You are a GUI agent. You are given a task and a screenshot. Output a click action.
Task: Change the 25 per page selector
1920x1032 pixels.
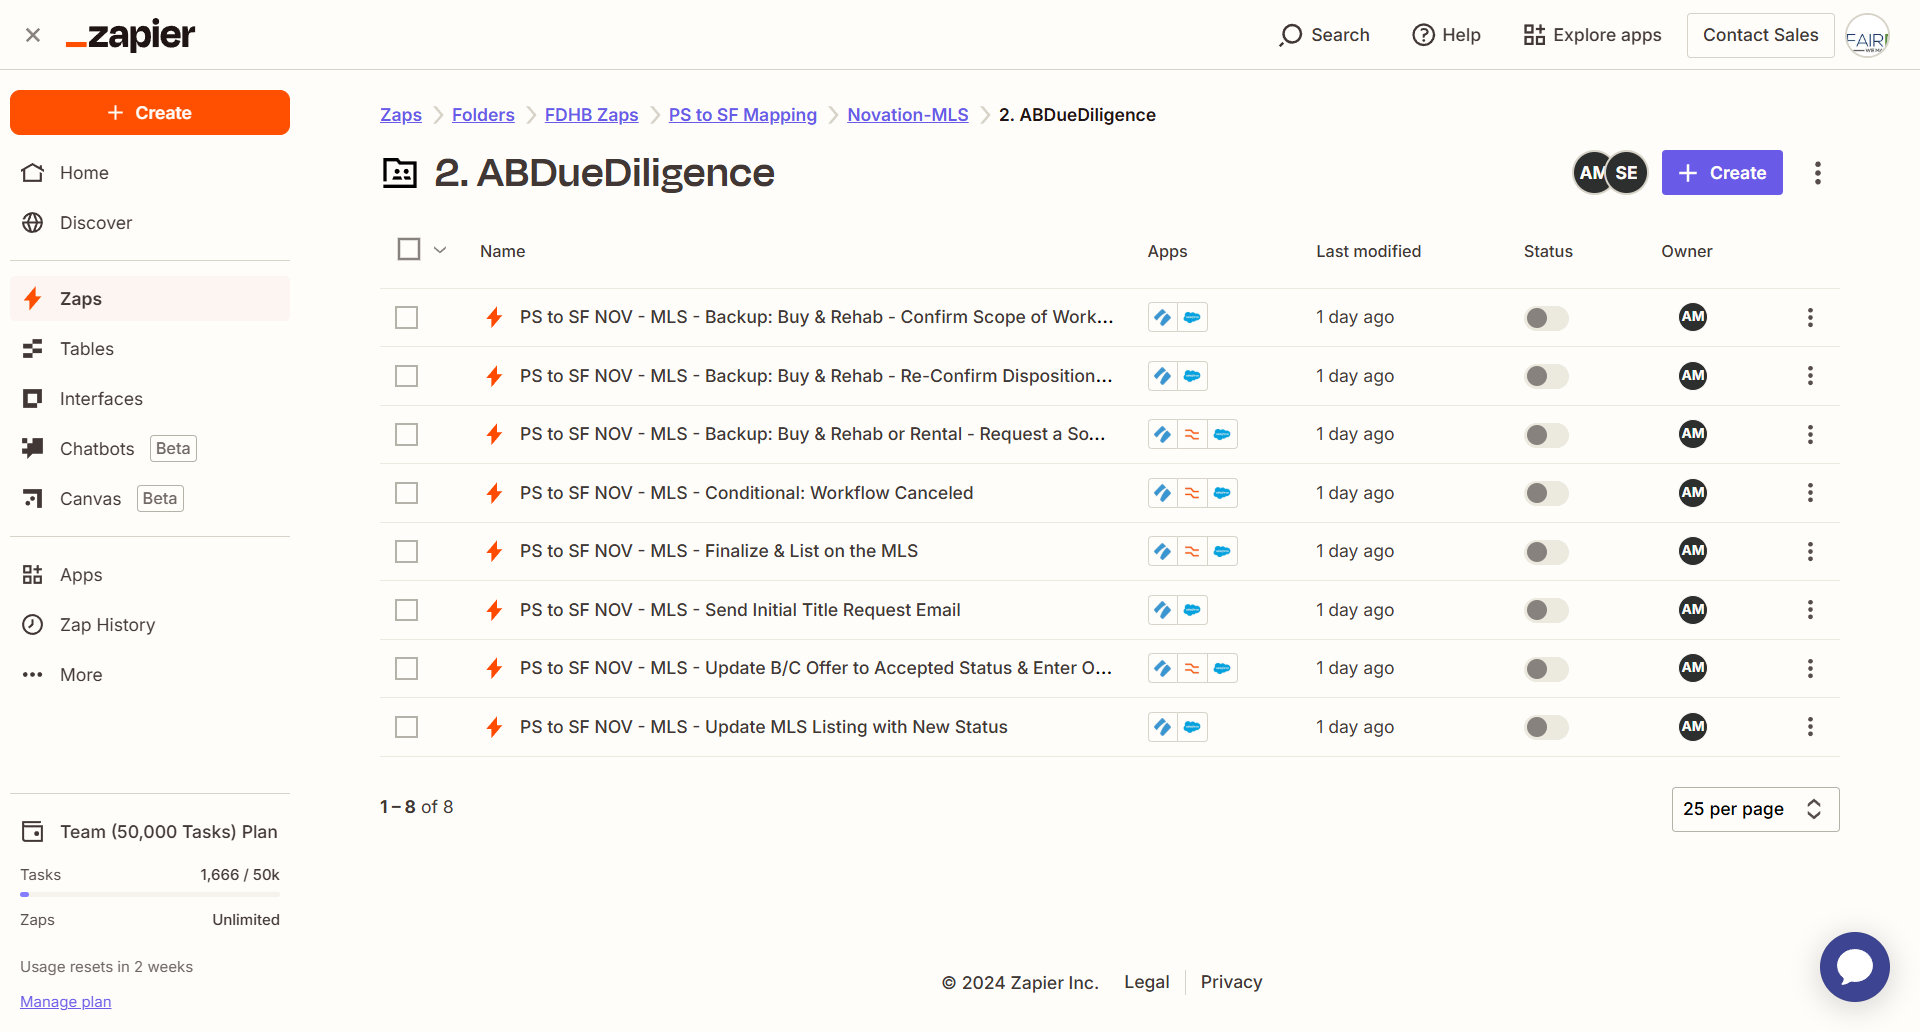click(1755, 809)
